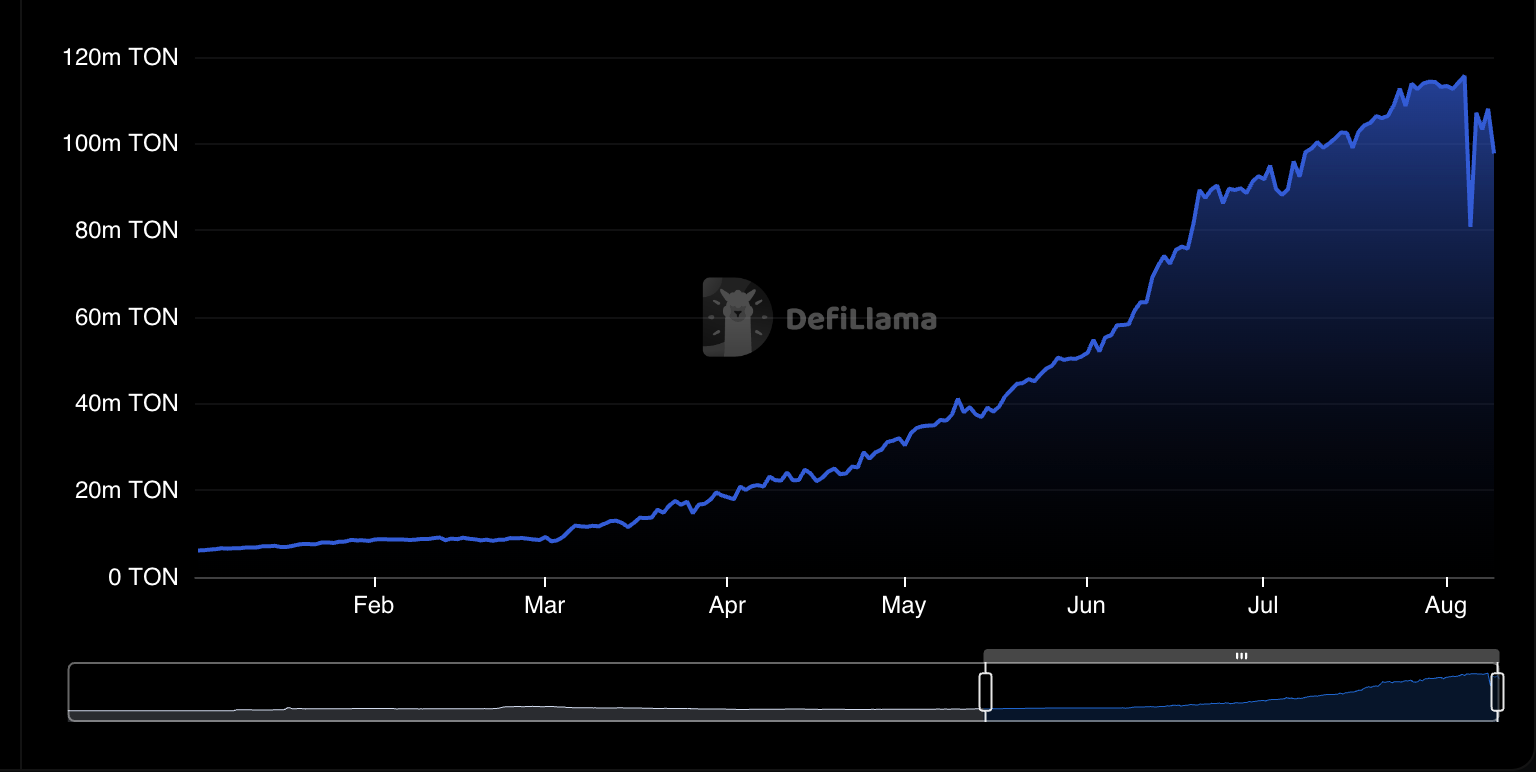Click the 40m TON axis label

[126, 404]
